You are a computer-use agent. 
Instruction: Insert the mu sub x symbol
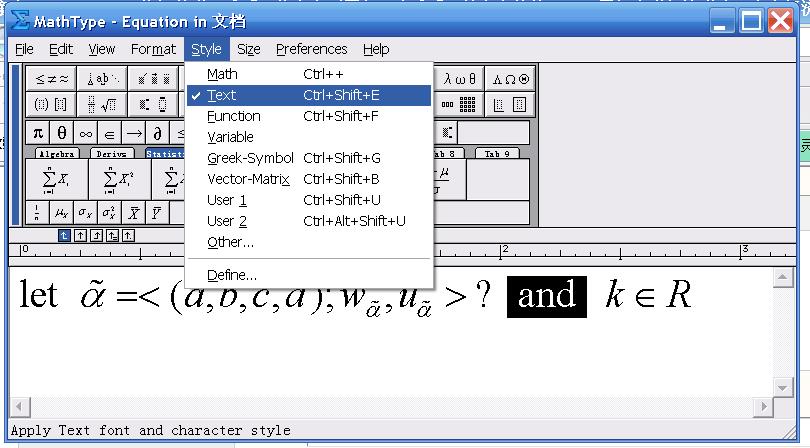(61, 213)
